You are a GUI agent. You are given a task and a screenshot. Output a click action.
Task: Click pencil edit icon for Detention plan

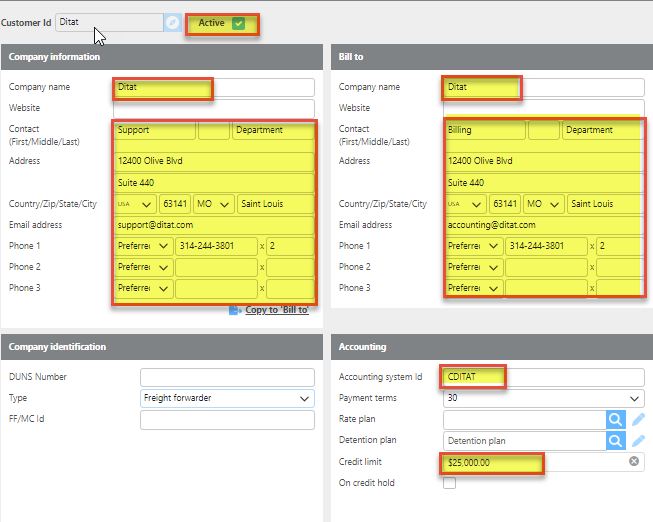pos(638,441)
